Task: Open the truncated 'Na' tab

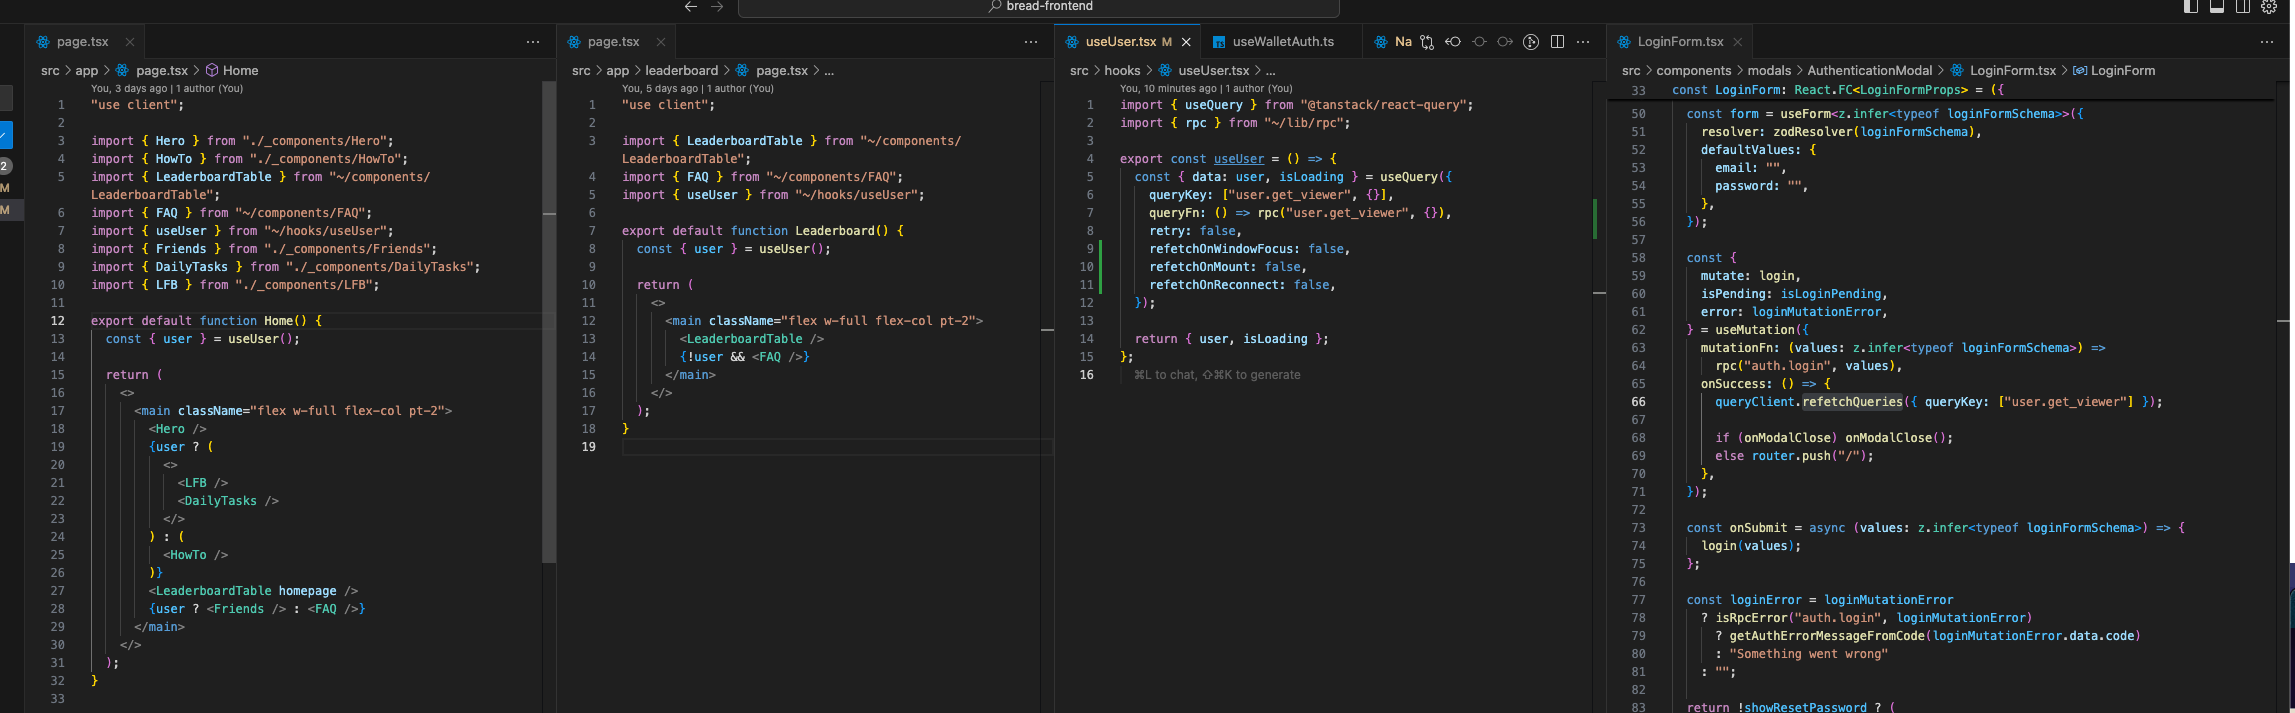Action: click(x=1393, y=42)
